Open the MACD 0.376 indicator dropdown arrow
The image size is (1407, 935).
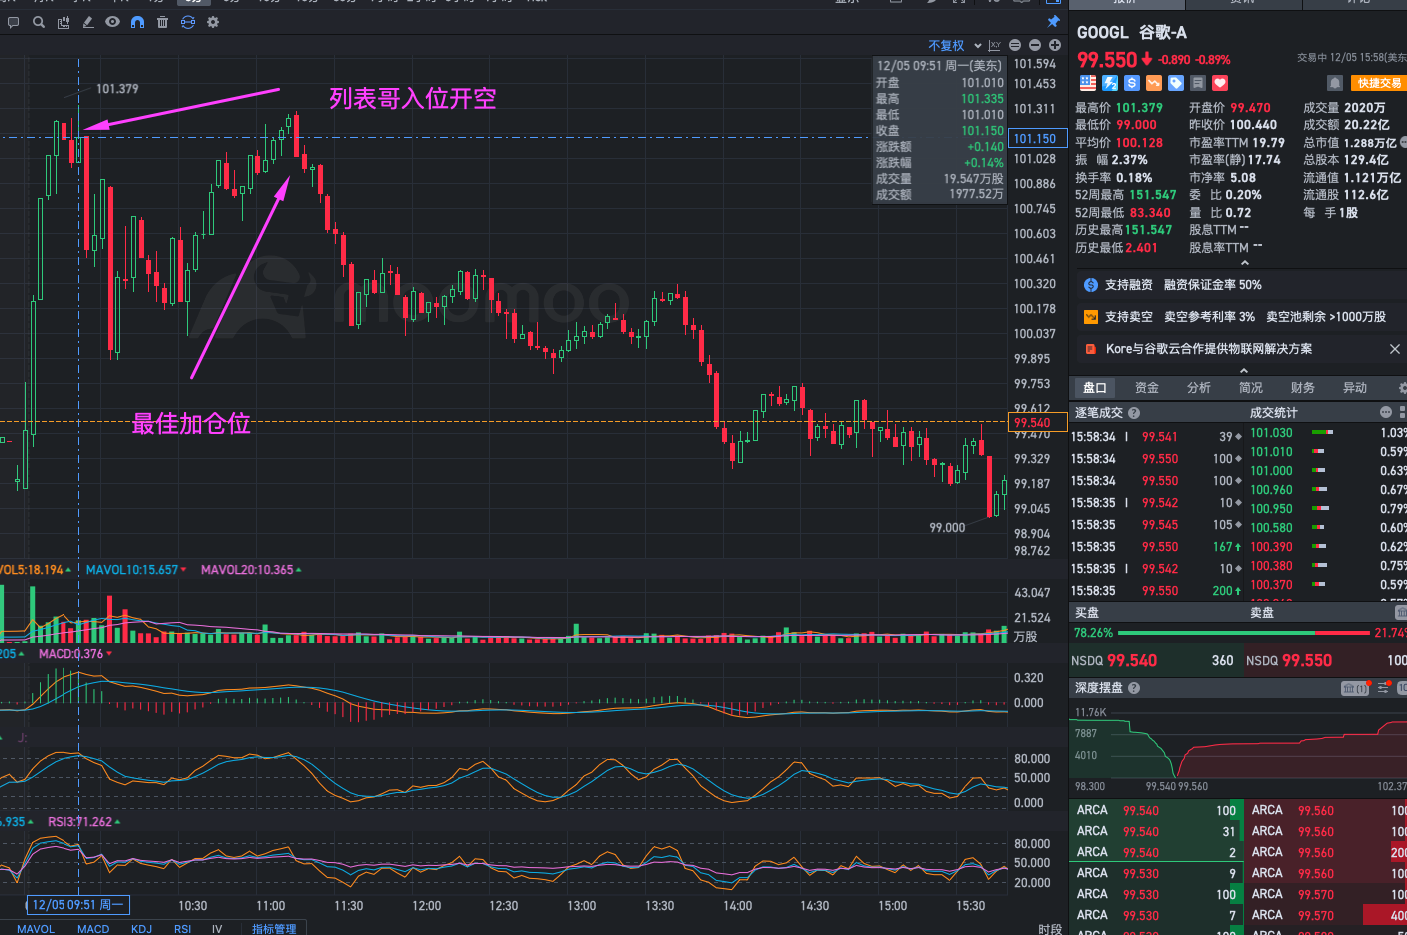(109, 654)
